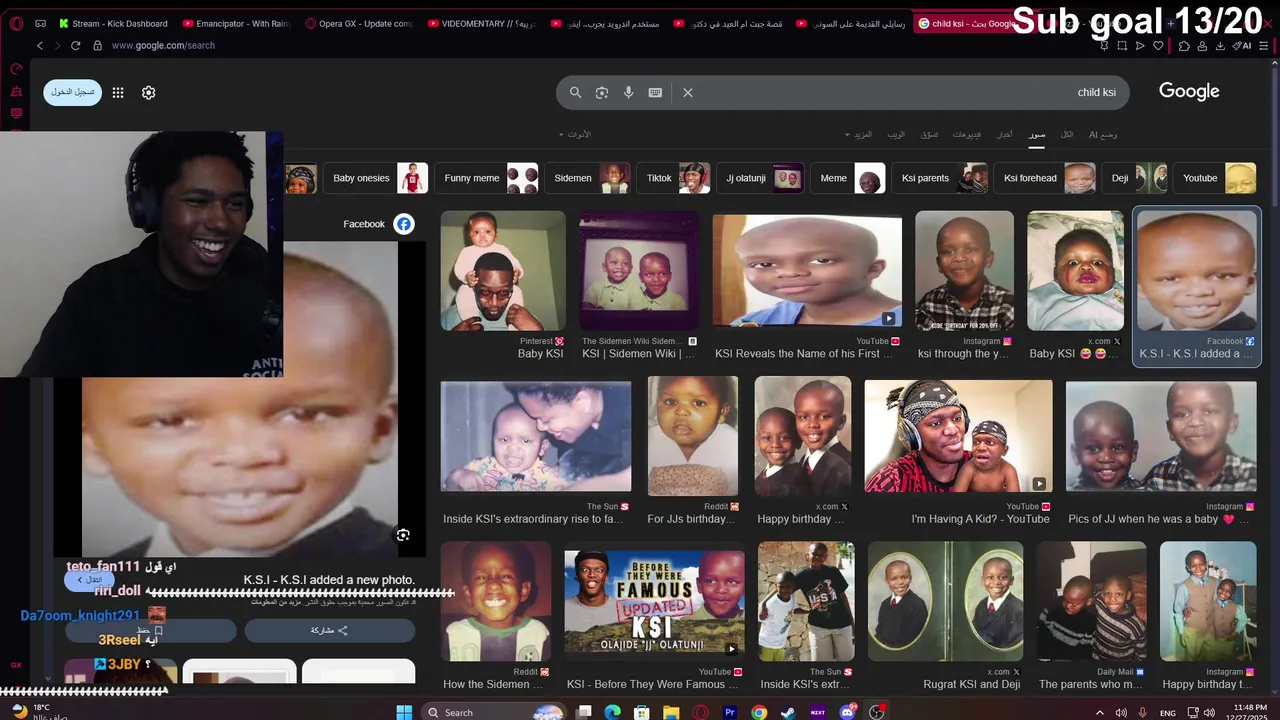Open Adobe Premiere Pro from taskbar
1280x720 pixels.
point(730,712)
